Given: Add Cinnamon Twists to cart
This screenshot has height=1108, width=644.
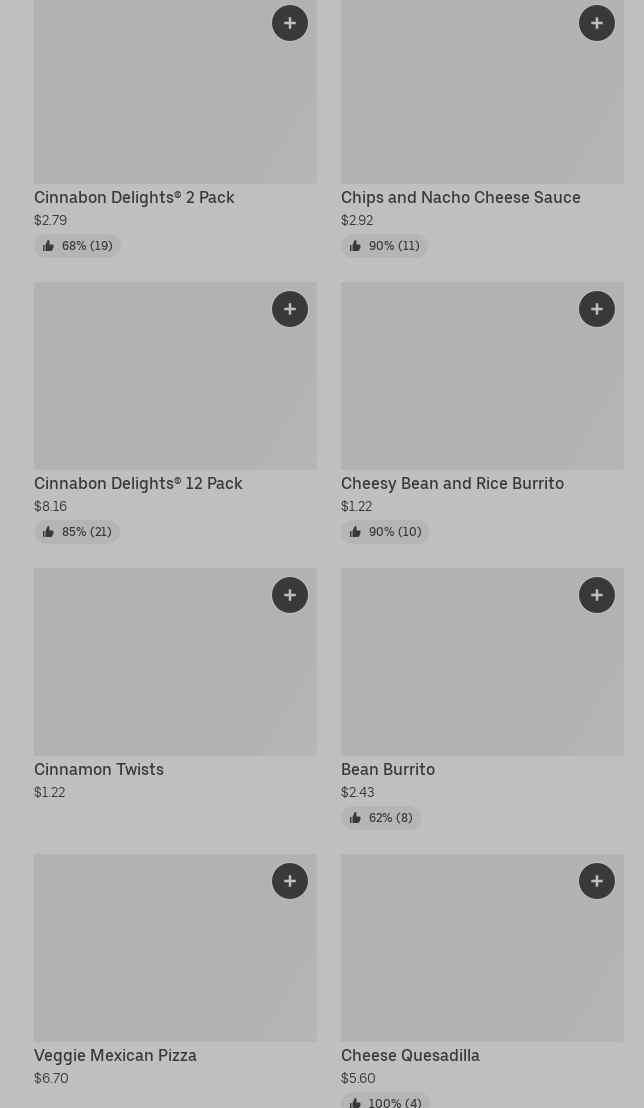Looking at the screenshot, I should click(x=290, y=595).
